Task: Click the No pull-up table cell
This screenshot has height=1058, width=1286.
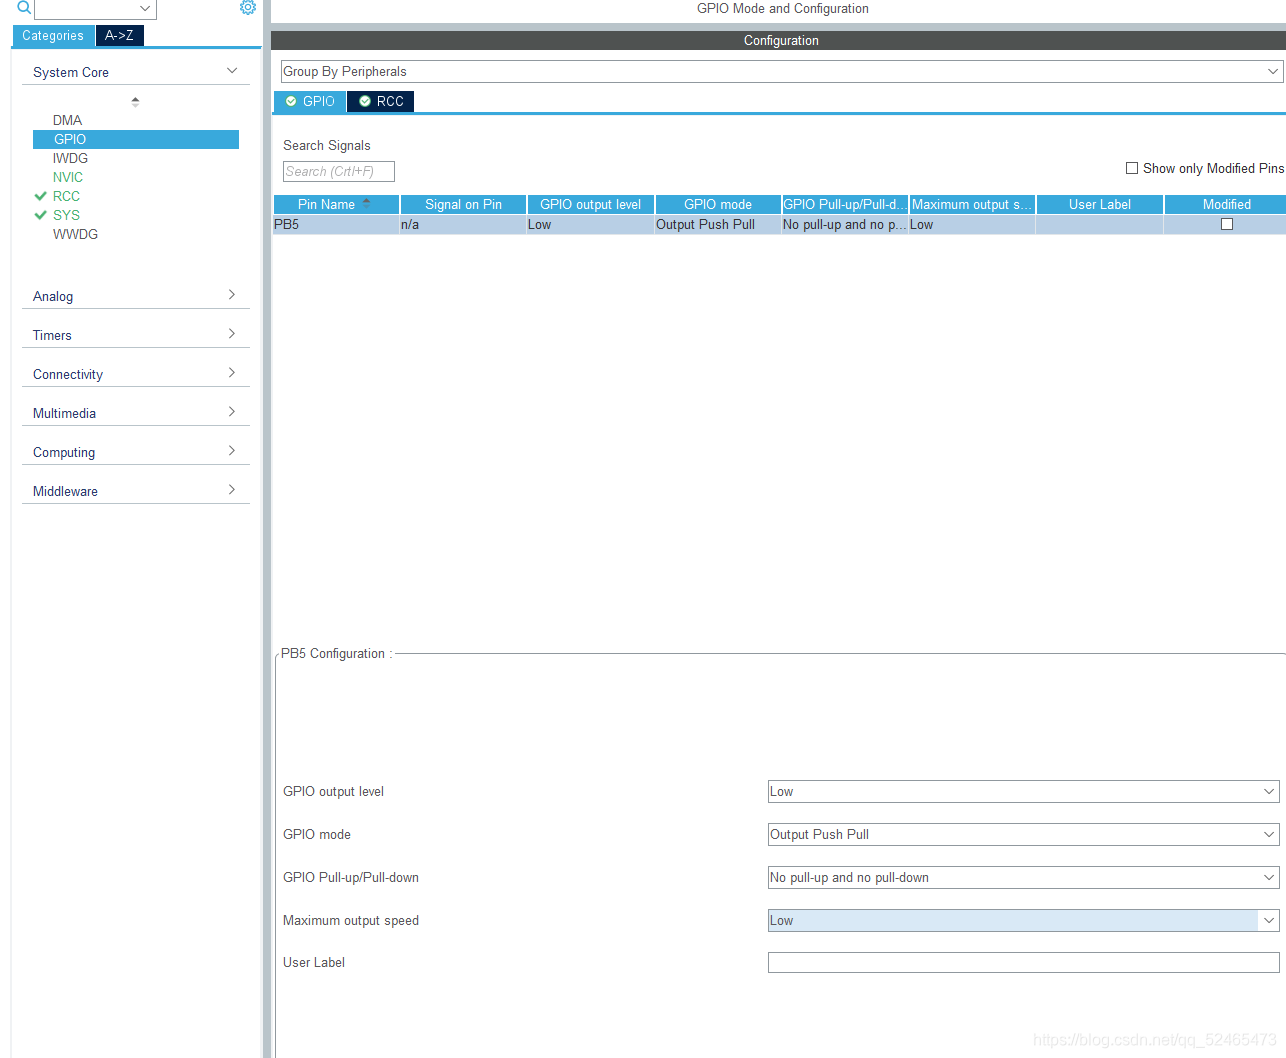Action: (x=845, y=224)
